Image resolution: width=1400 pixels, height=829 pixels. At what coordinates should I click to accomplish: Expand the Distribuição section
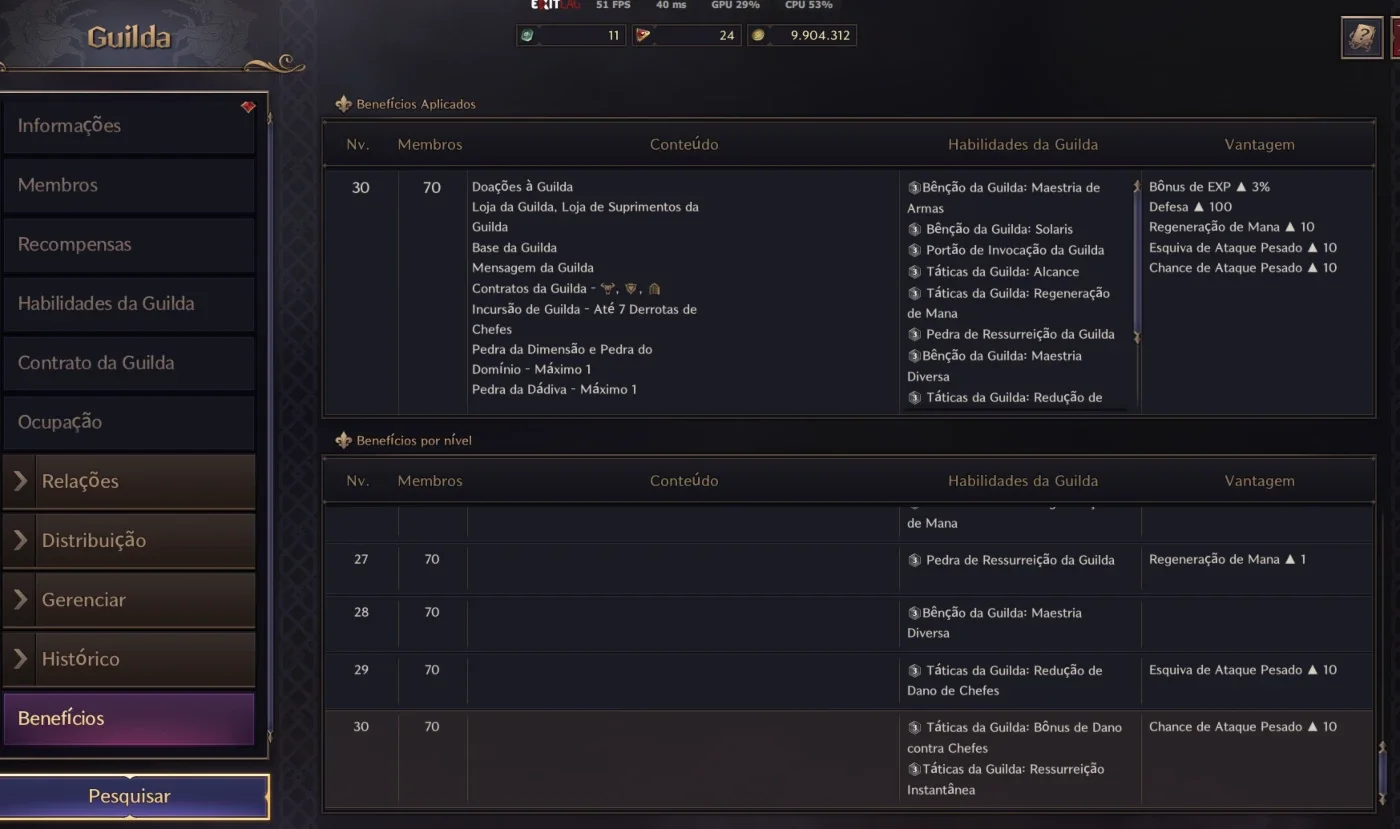pyautogui.click(x=129, y=540)
